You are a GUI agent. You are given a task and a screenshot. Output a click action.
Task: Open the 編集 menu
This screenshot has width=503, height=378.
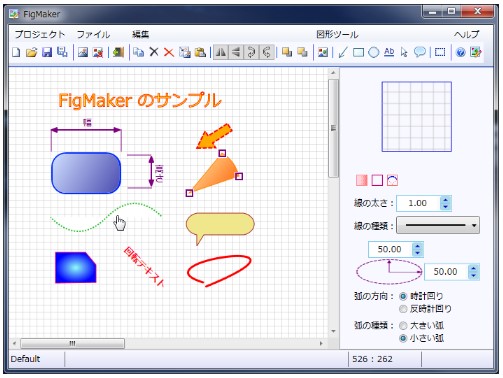coord(140,34)
